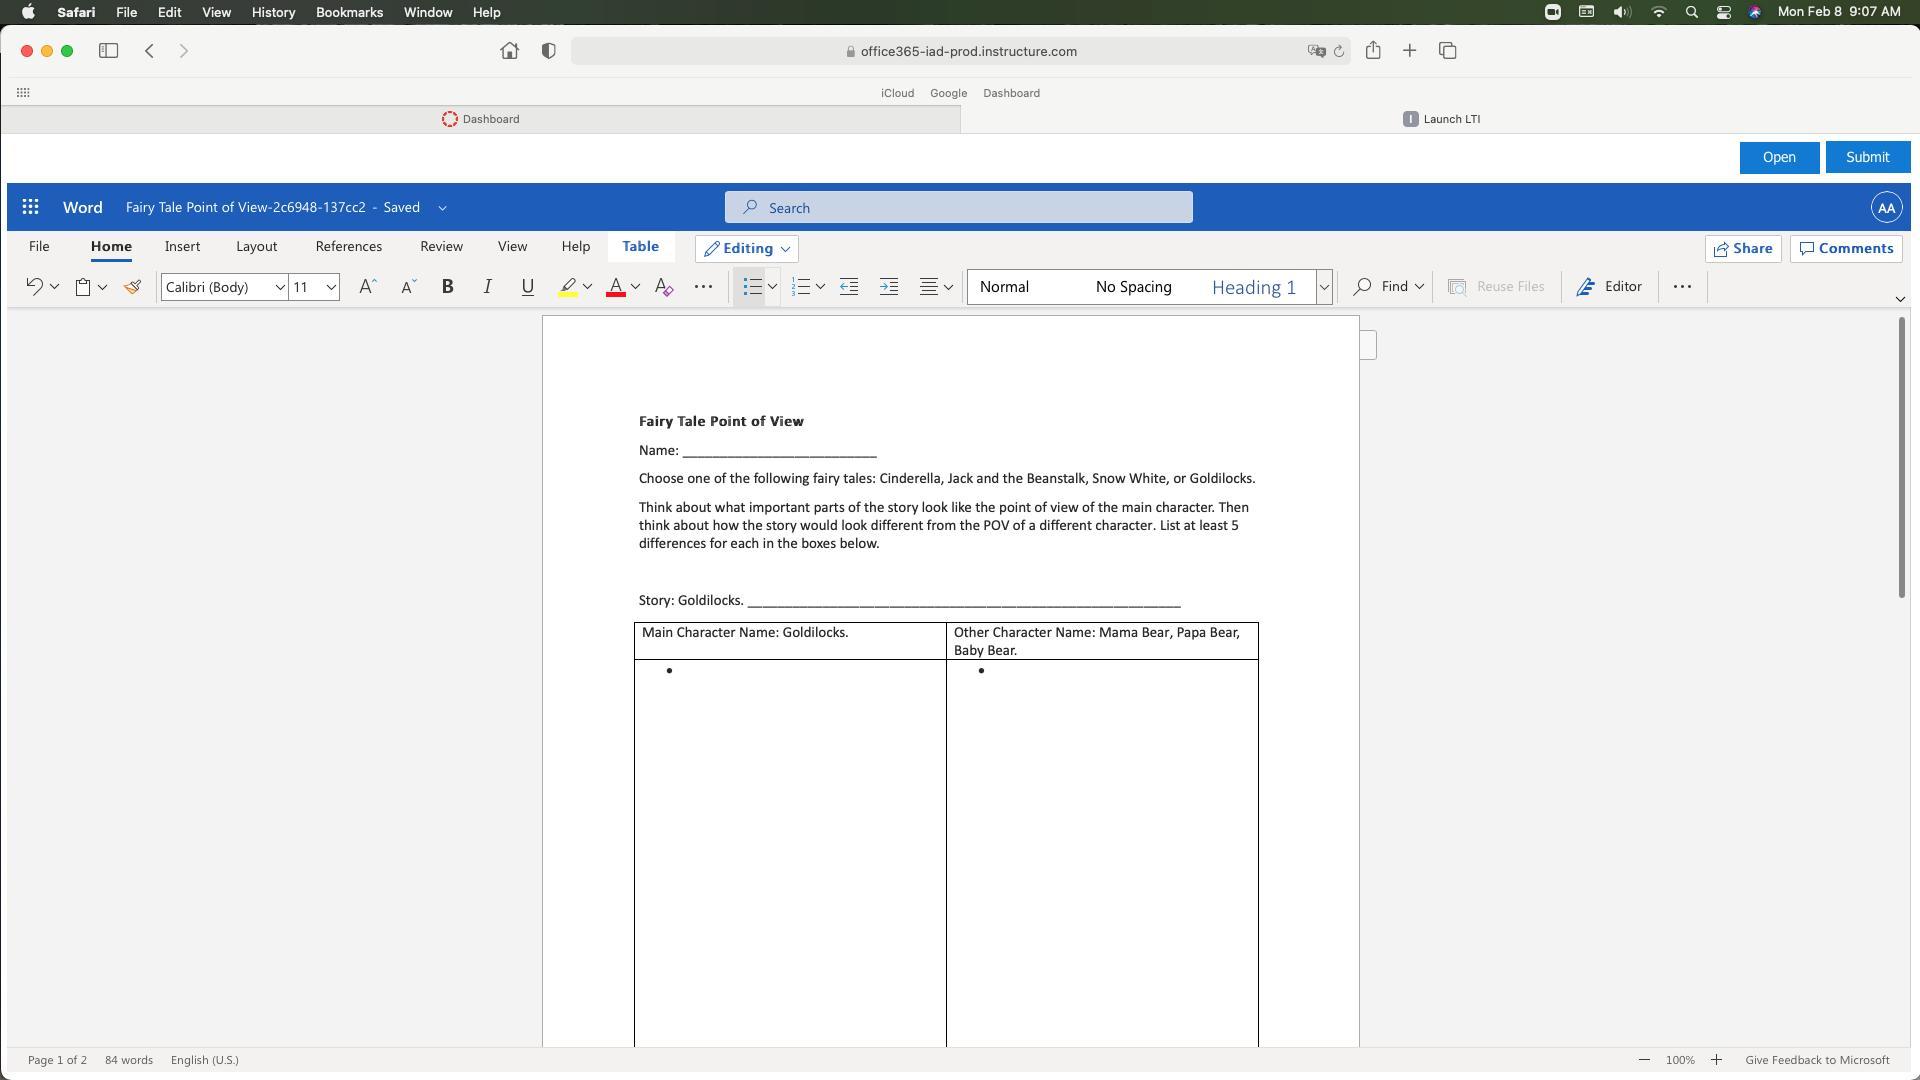Toggle Bold formatting
The height and width of the screenshot is (1080, 1920).
(x=447, y=287)
